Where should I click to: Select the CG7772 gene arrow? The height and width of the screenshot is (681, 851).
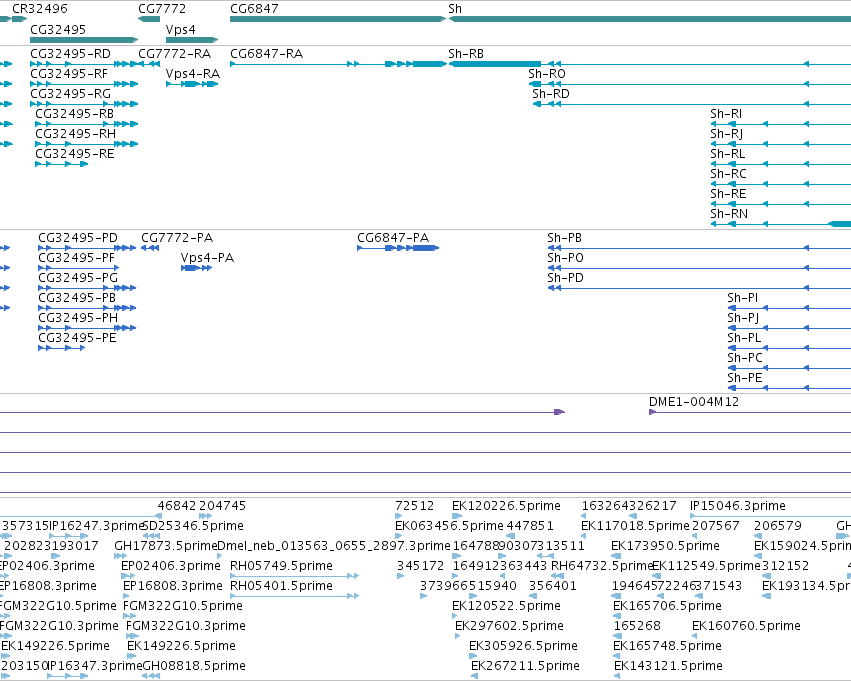click(149, 19)
